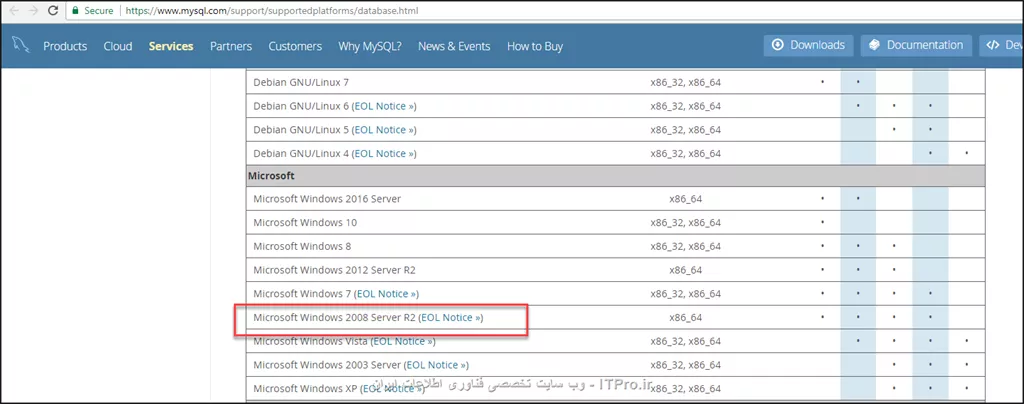Click the MySQL dolphin logo

(x=20, y=45)
